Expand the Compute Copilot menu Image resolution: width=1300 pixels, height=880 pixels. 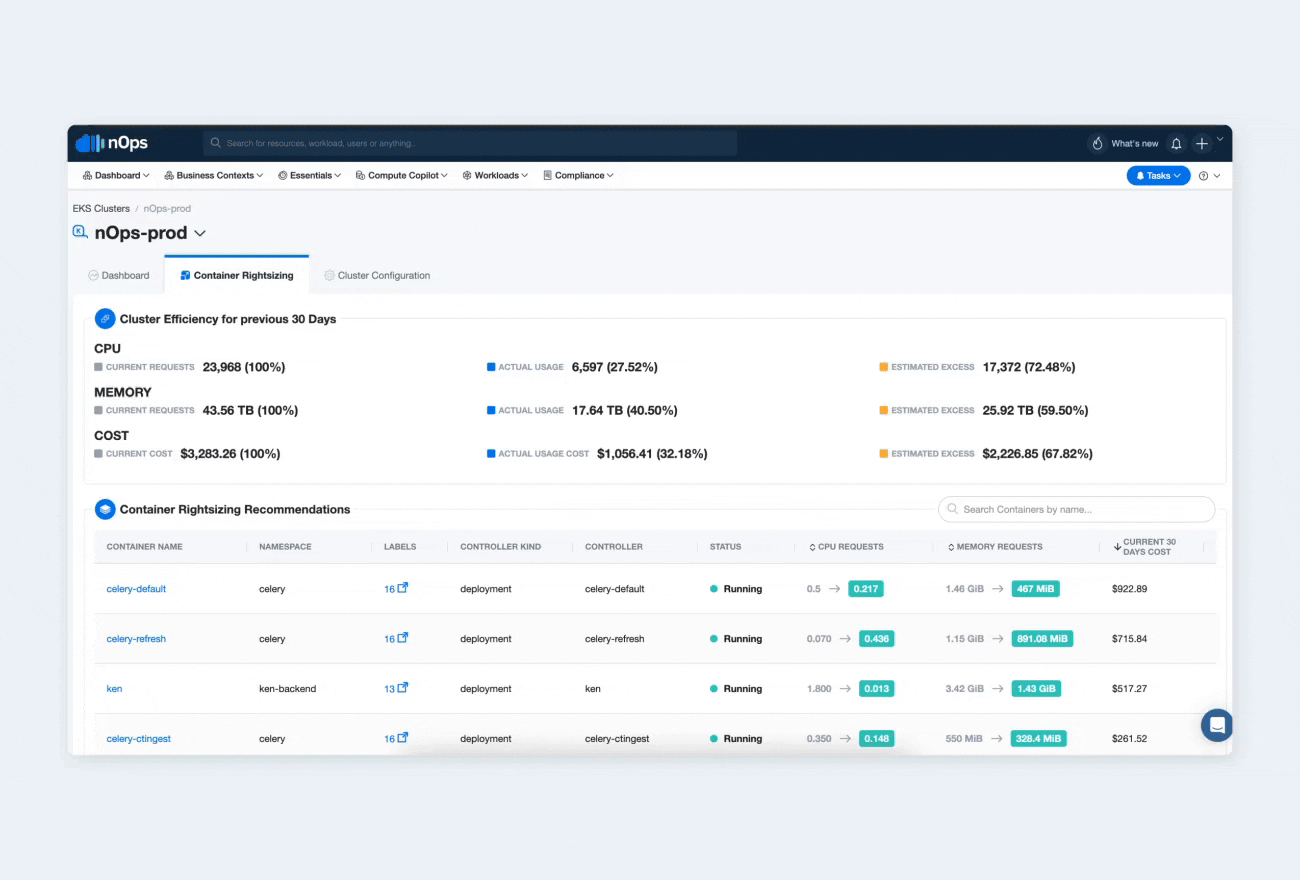pos(402,176)
